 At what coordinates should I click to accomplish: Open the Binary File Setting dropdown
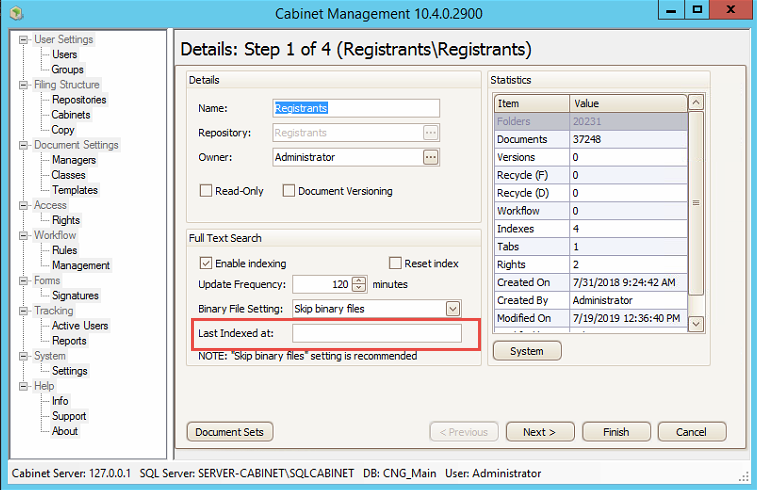pos(453,308)
